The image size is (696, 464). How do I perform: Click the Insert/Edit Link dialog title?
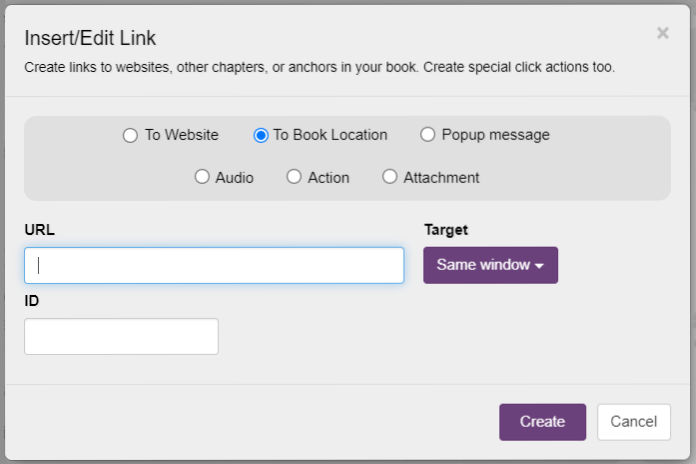coord(90,39)
